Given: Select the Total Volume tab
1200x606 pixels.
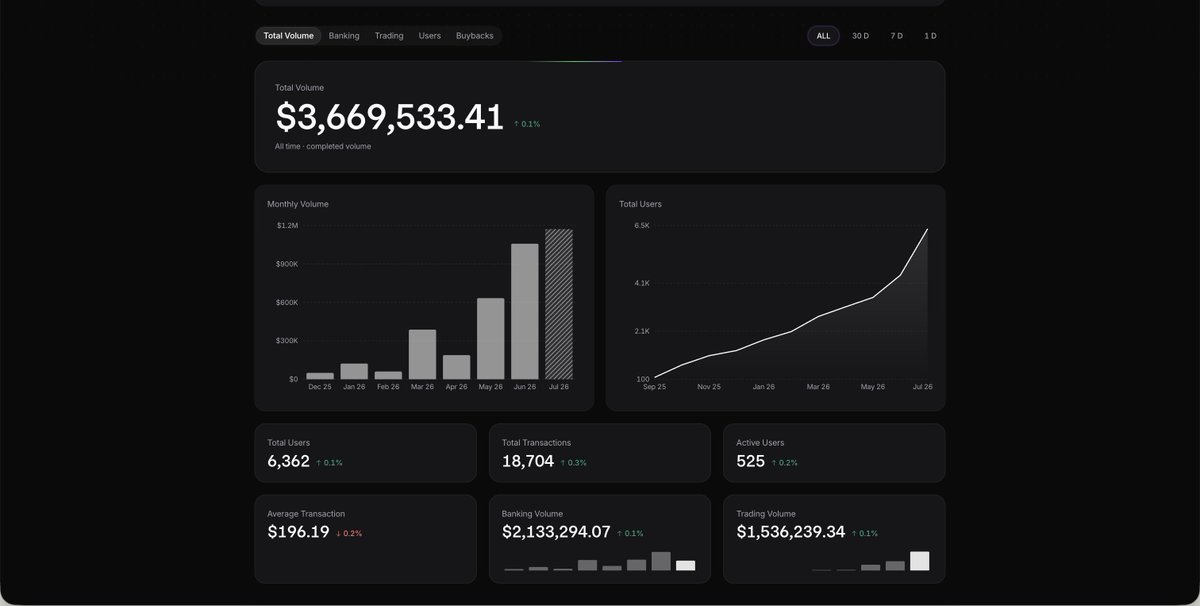Looking at the screenshot, I should 288,36.
